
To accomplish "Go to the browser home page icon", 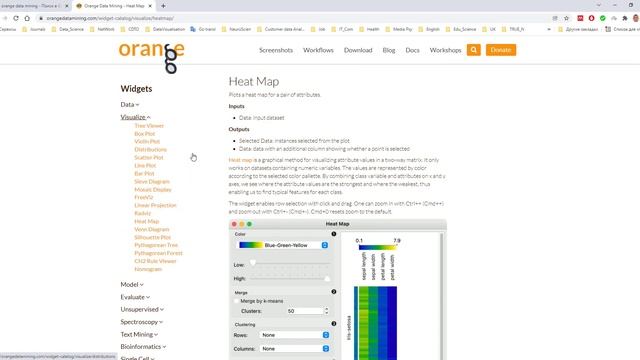I will point(27,18).
